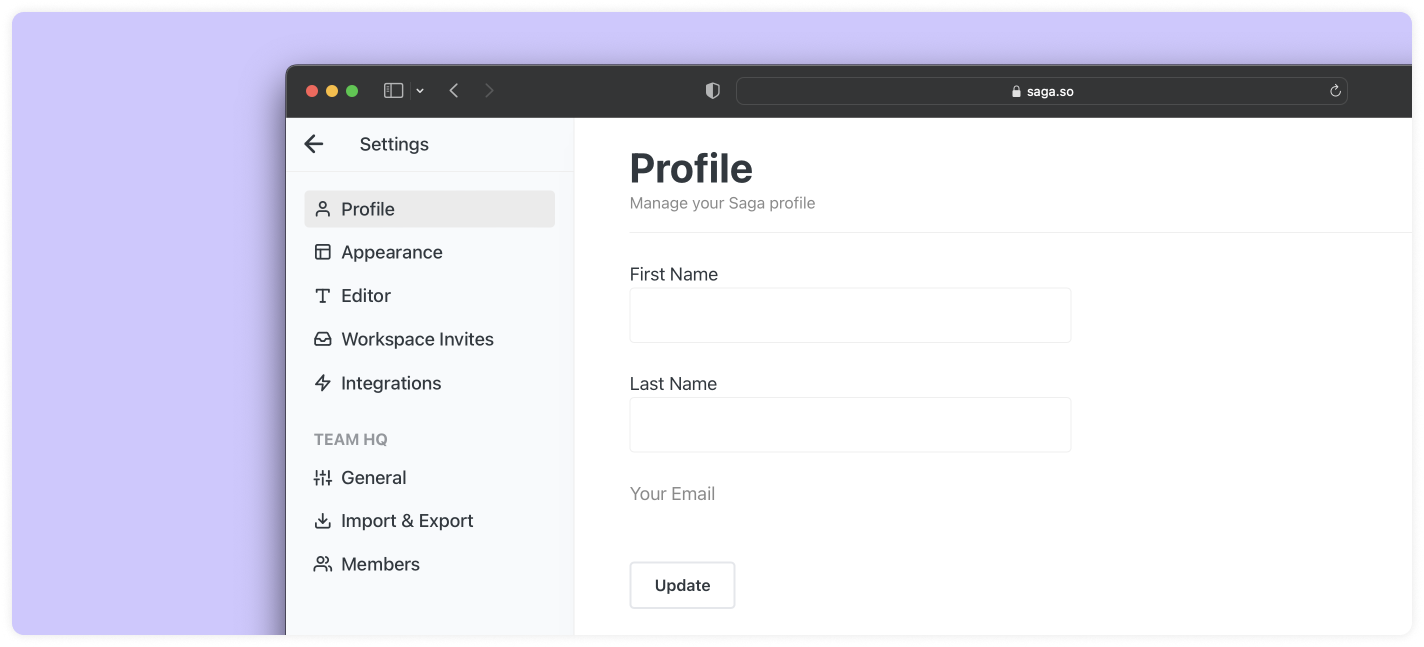The height and width of the screenshot is (647, 1424).
Task: Click the Import & Export download icon
Action: click(x=322, y=521)
